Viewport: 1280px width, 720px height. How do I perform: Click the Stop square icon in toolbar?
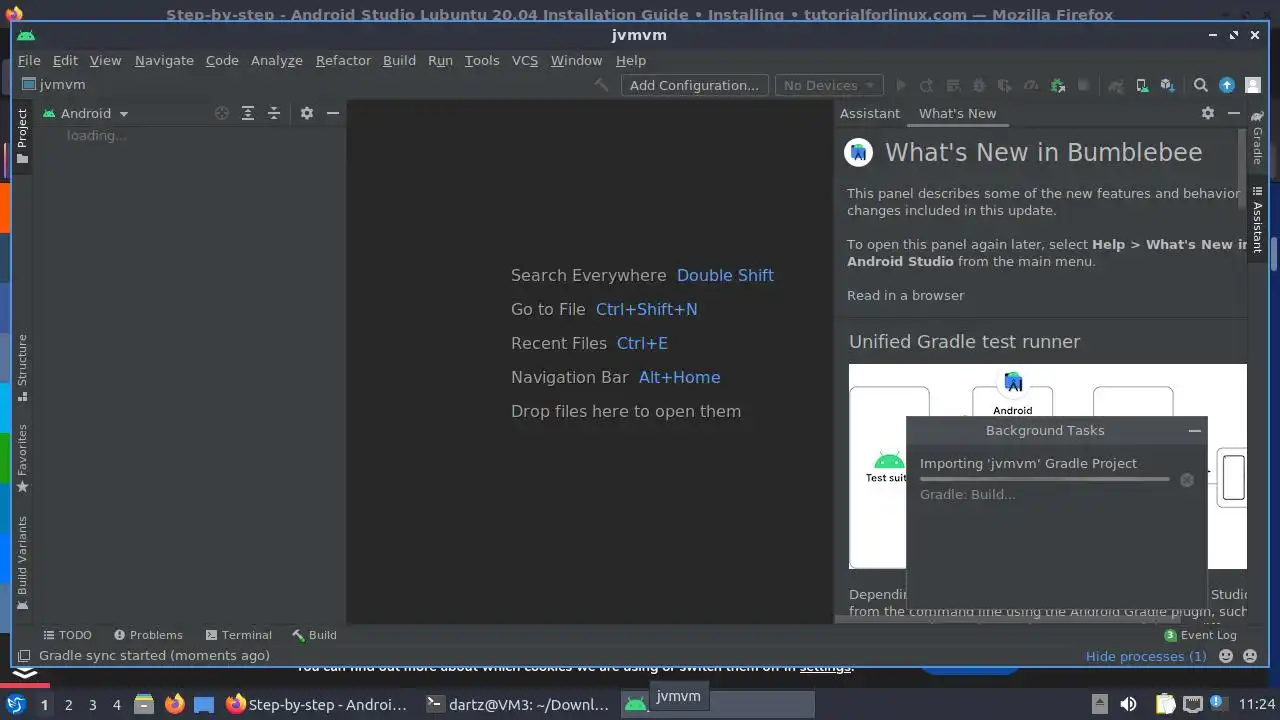(x=1083, y=85)
